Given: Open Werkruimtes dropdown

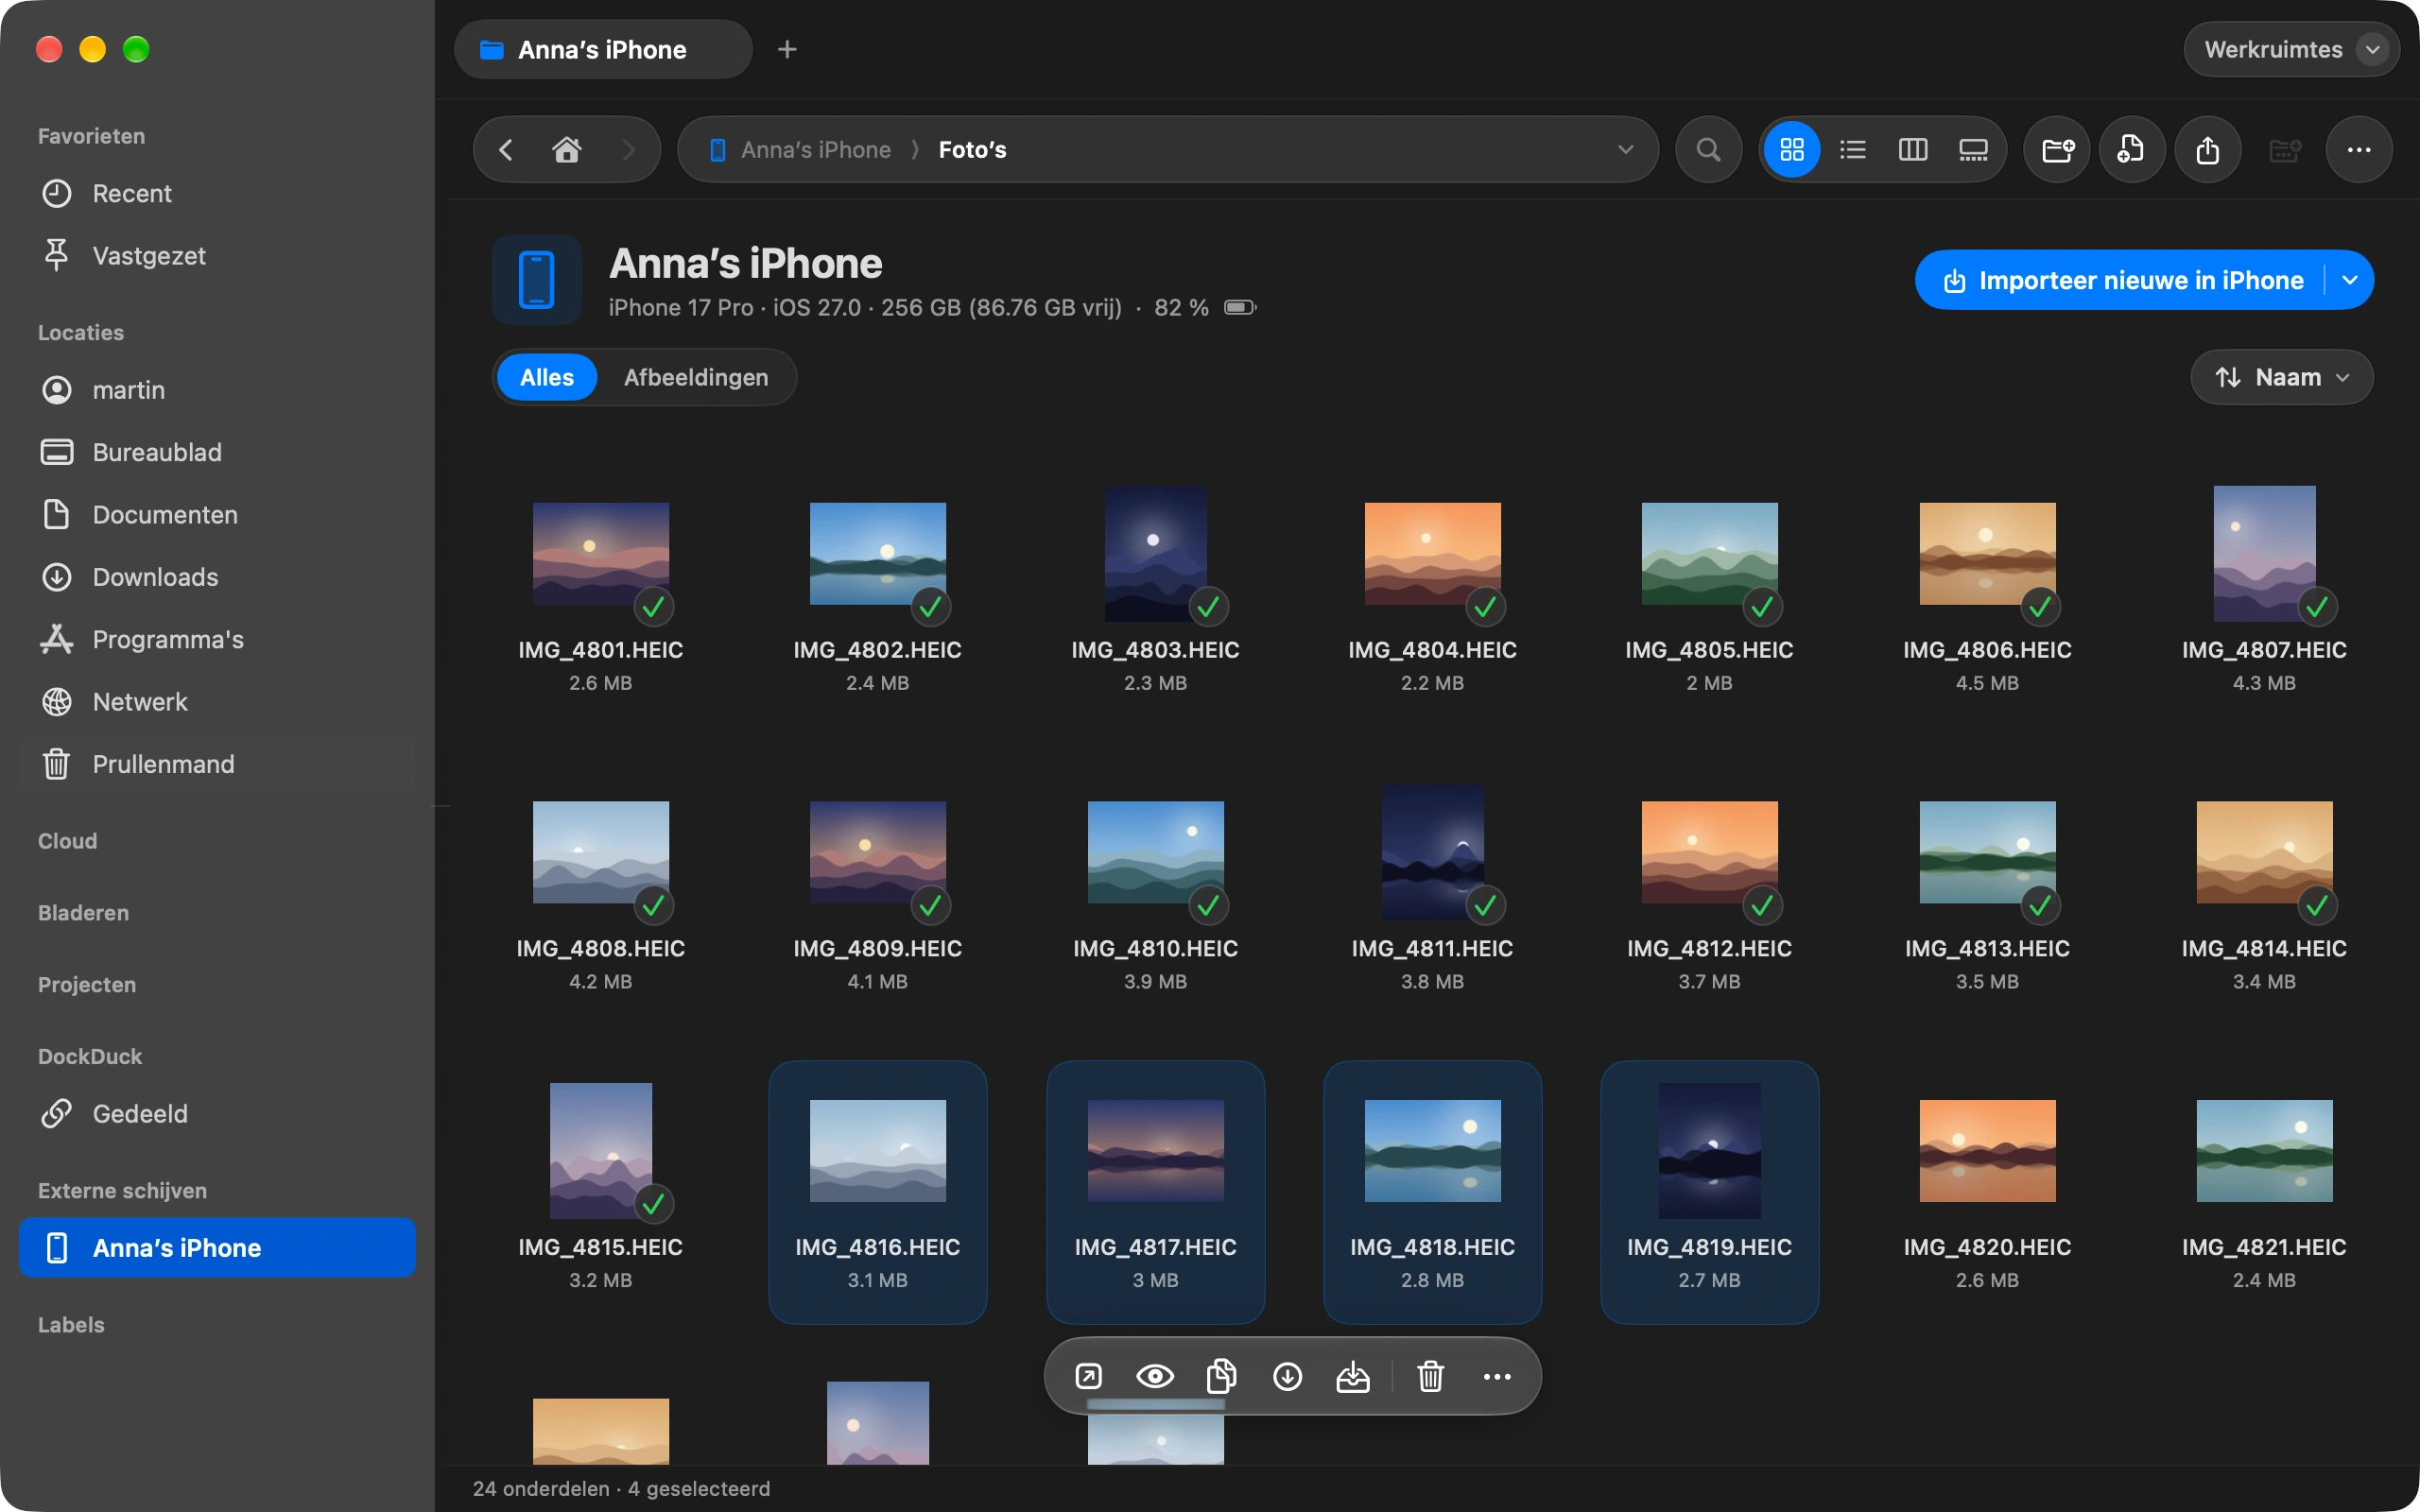Looking at the screenshot, I should [x=2291, y=49].
